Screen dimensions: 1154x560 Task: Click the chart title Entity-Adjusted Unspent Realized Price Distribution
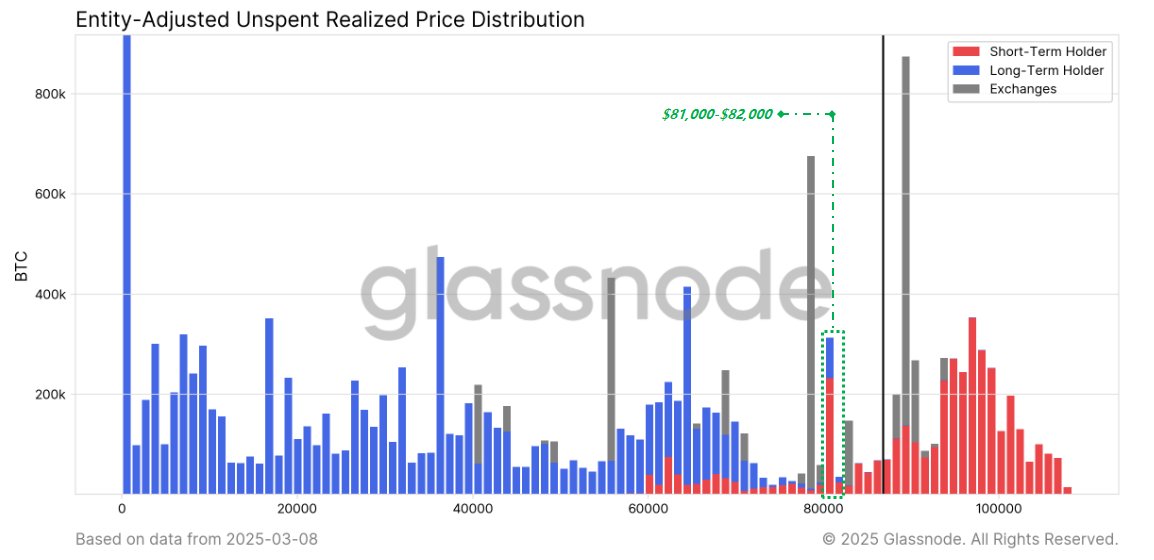(330, 19)
